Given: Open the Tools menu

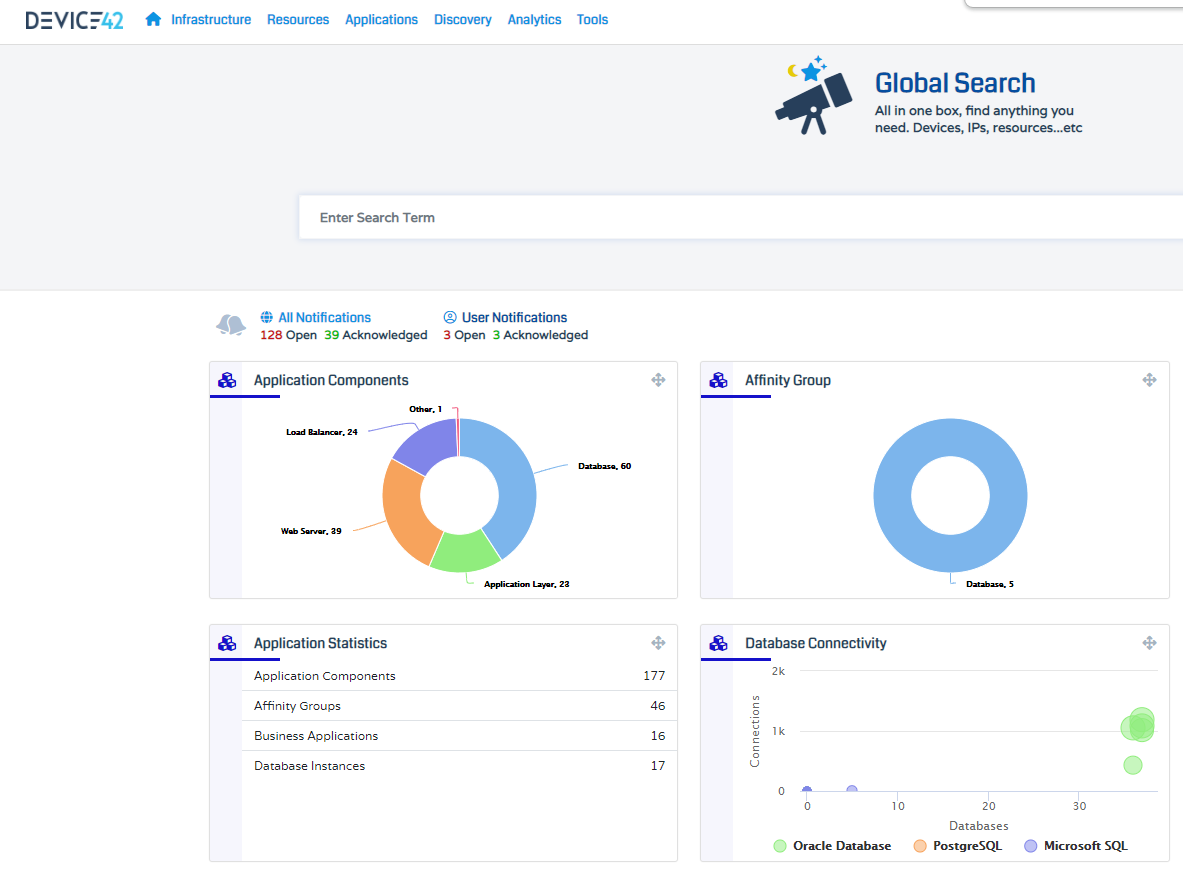Looking at the screenshot, I should (x=592, y=19).
